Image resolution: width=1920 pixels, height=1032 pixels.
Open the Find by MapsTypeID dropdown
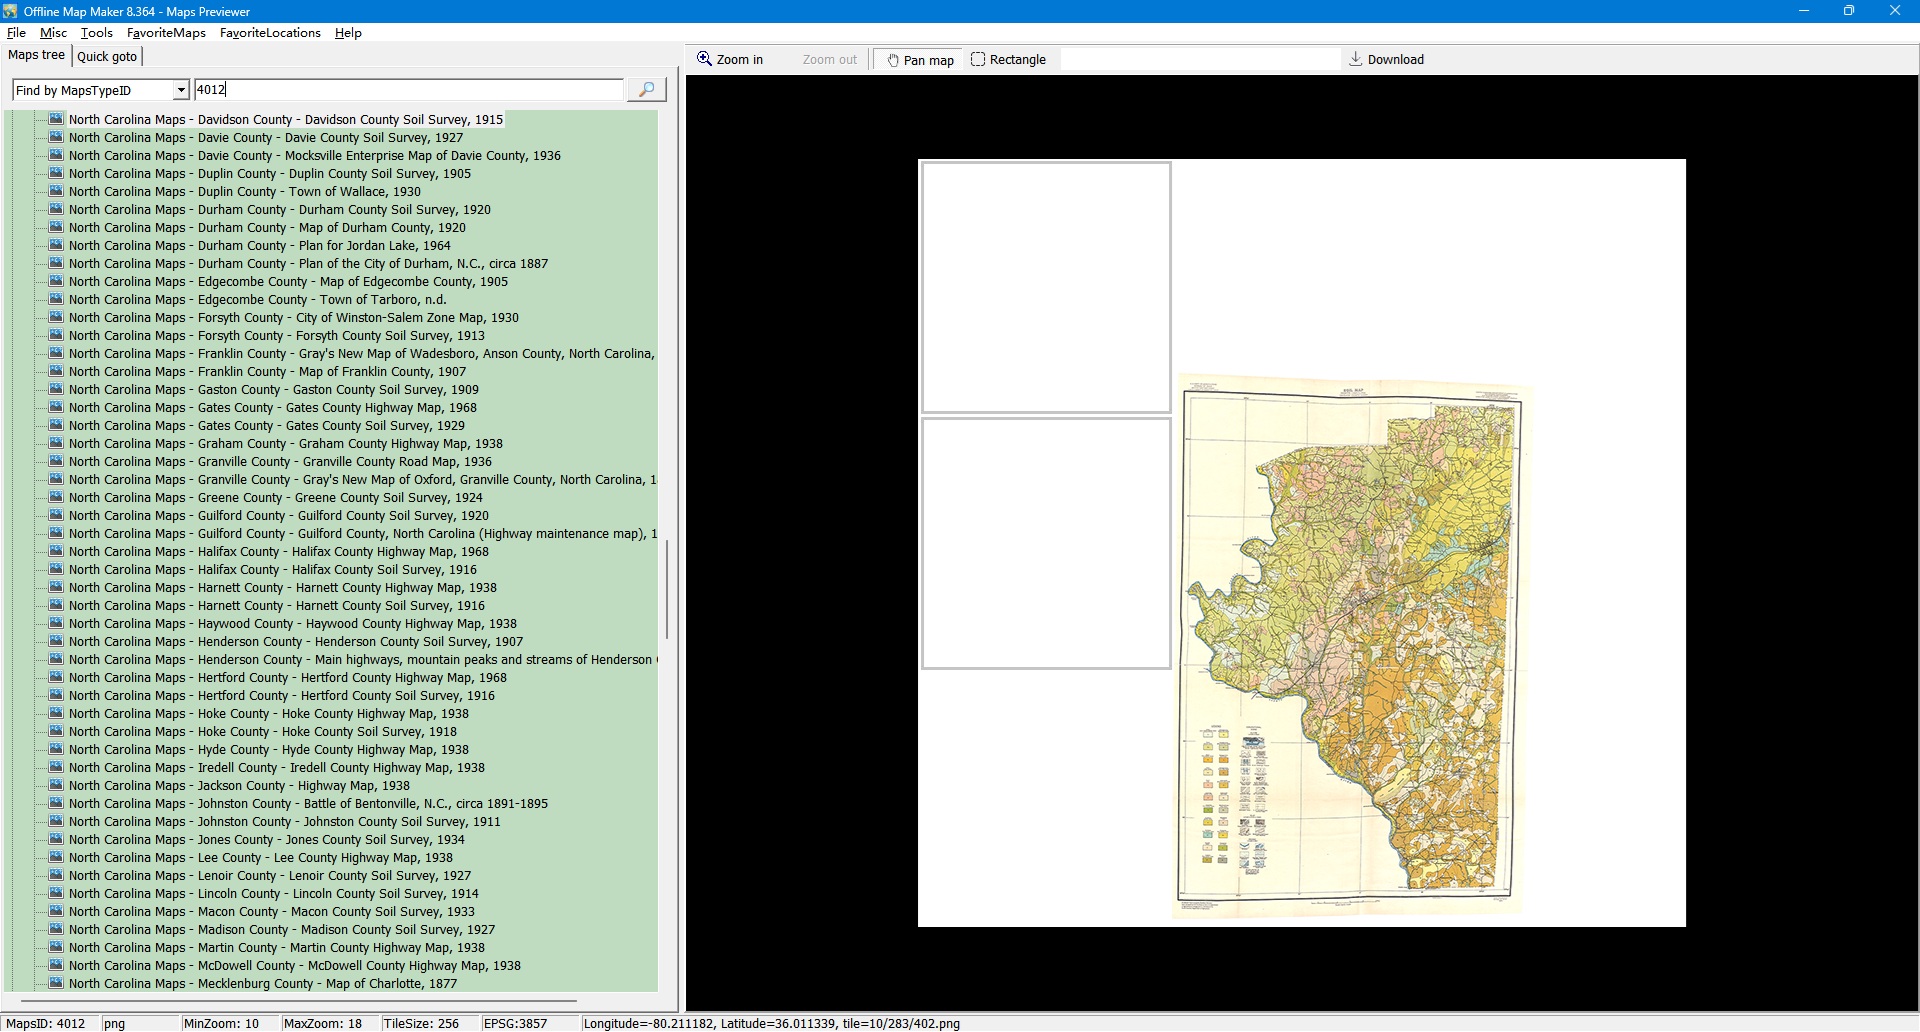click(x=181, y=91)
